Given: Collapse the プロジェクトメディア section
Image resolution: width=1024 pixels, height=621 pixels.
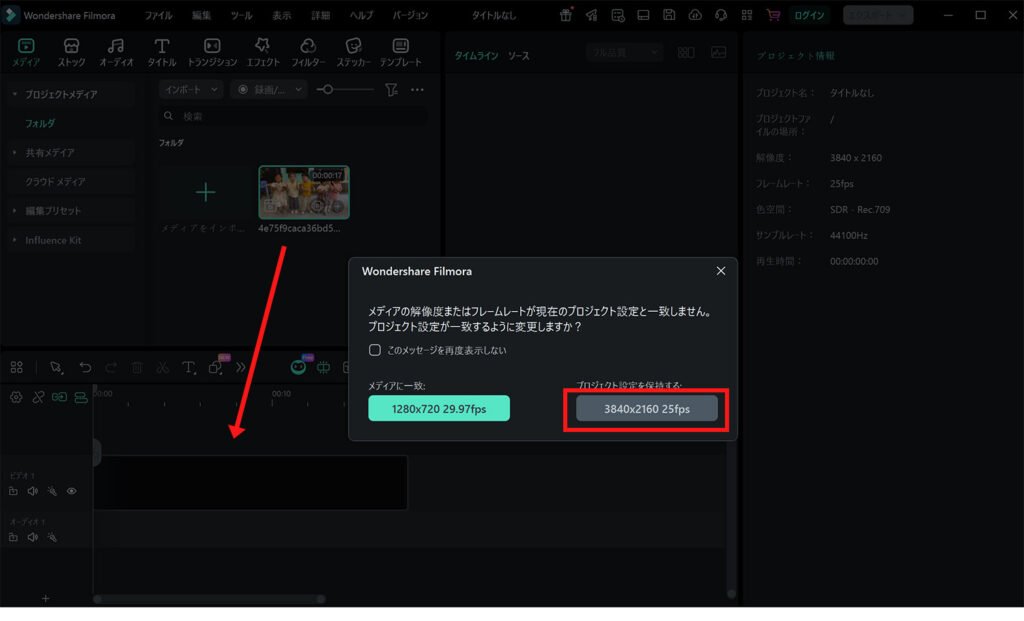Looking at the screenshot, I should pyautogui.click(x=14, y=91).
